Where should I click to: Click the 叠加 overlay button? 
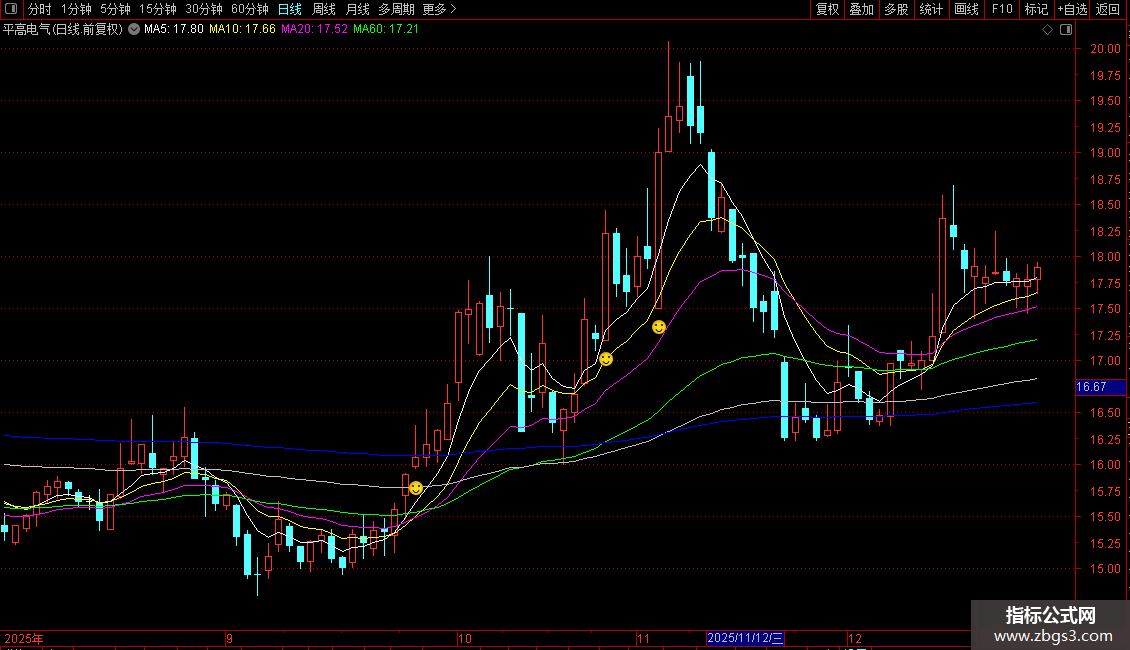coord(861,9)
